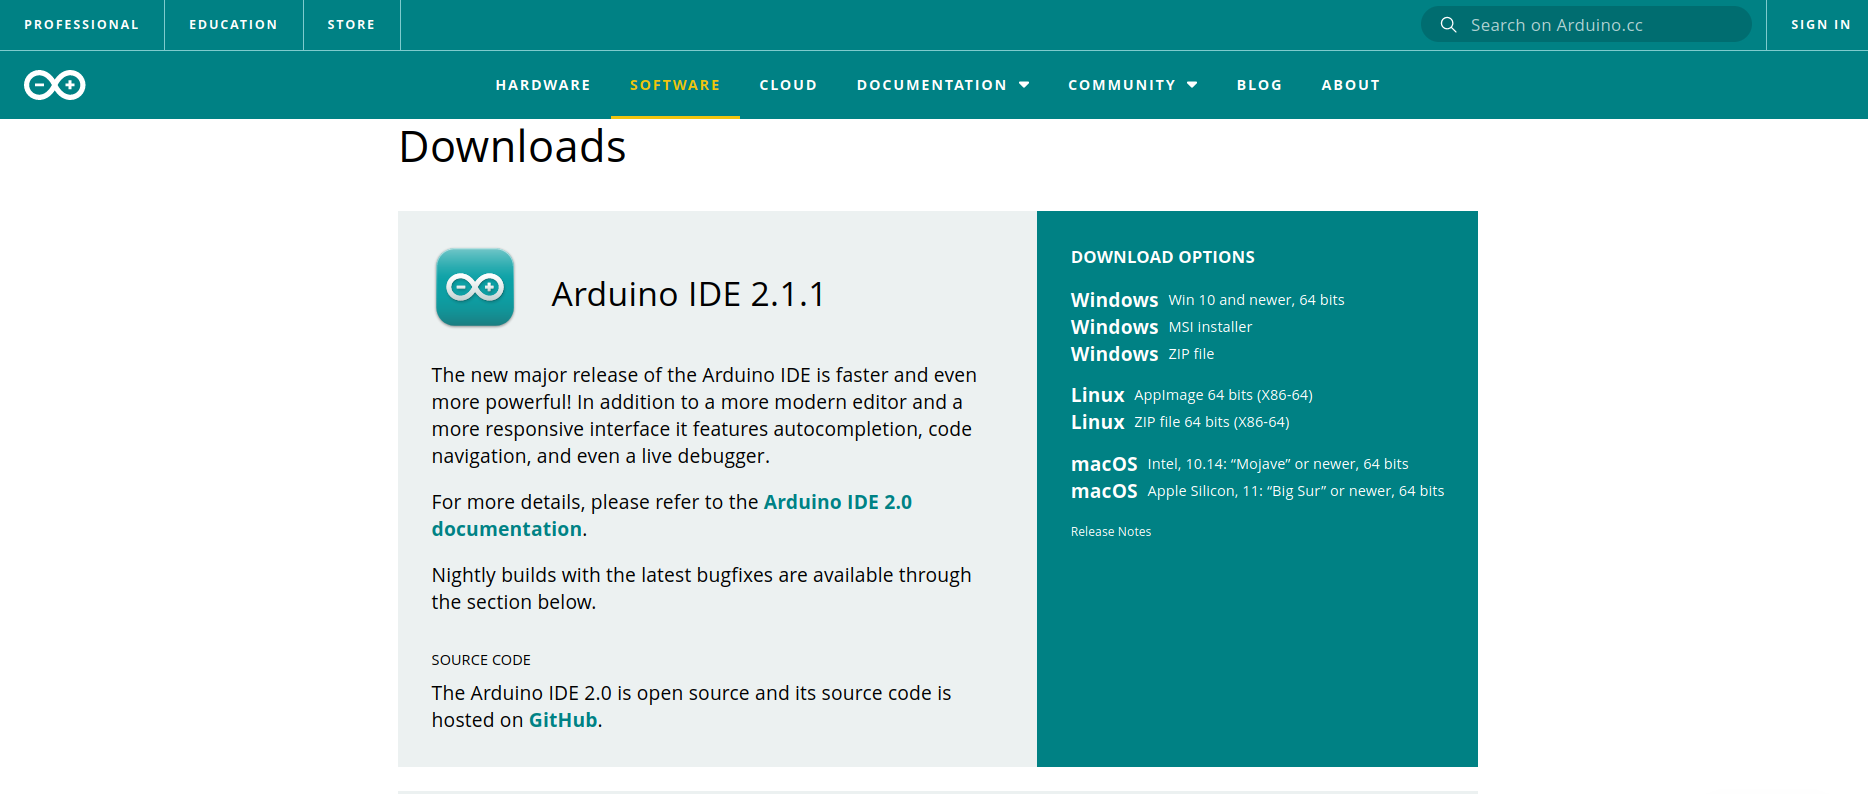
Task: Open the Release Notes link
Action: [1110, 532]
